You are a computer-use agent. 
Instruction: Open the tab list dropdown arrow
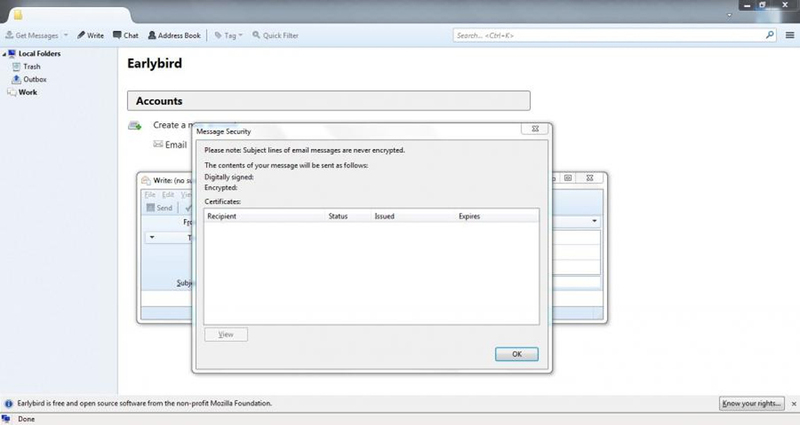click(x=729, y=15)
